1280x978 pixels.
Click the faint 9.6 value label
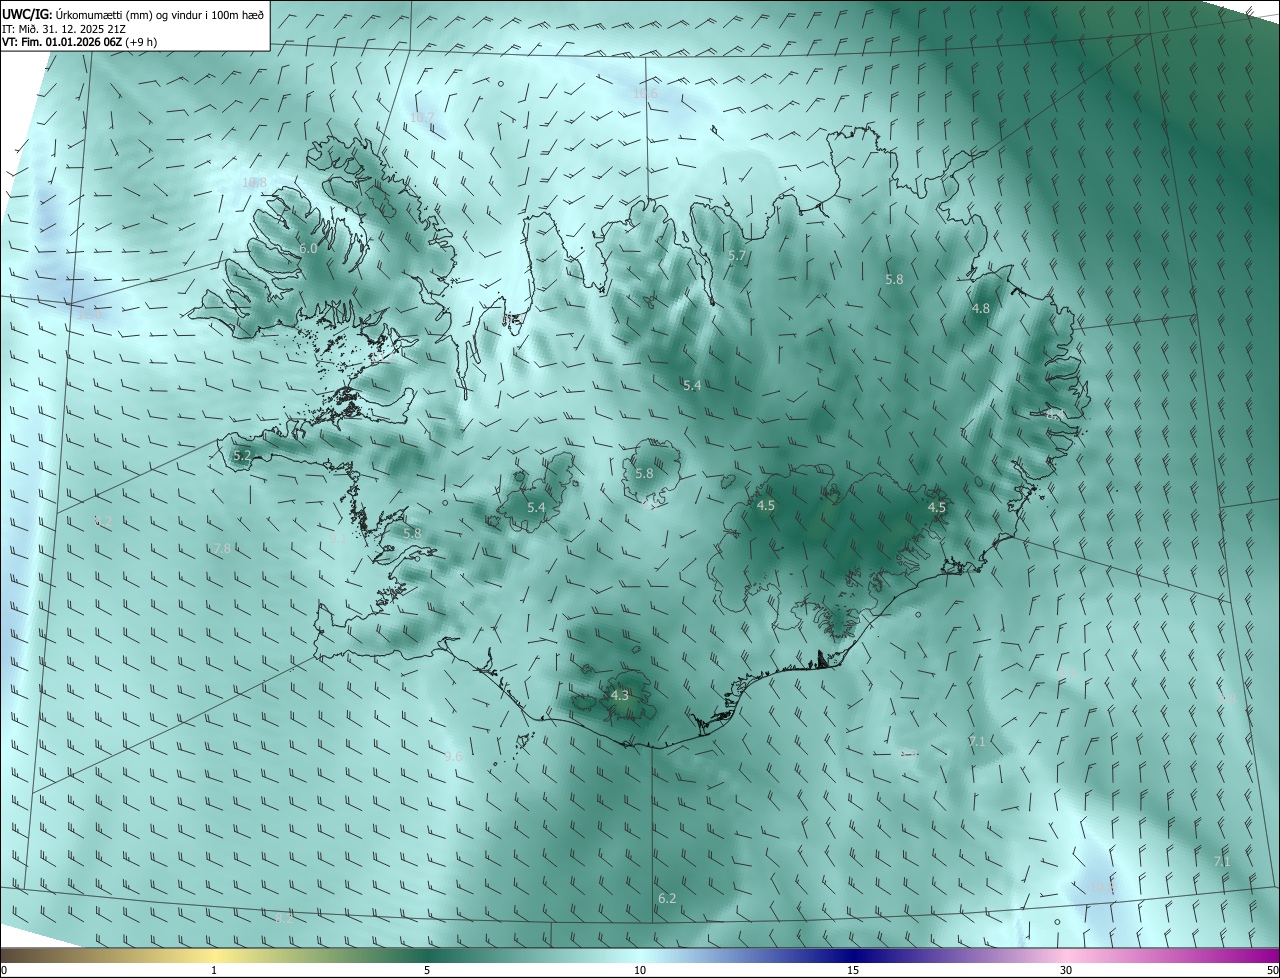[453, 757]
